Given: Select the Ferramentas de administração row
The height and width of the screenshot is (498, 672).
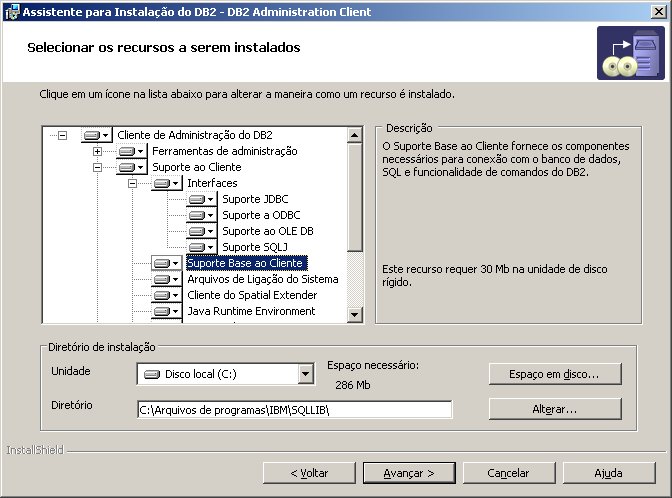Looking at the screenshot, I should tap(225, 151).
